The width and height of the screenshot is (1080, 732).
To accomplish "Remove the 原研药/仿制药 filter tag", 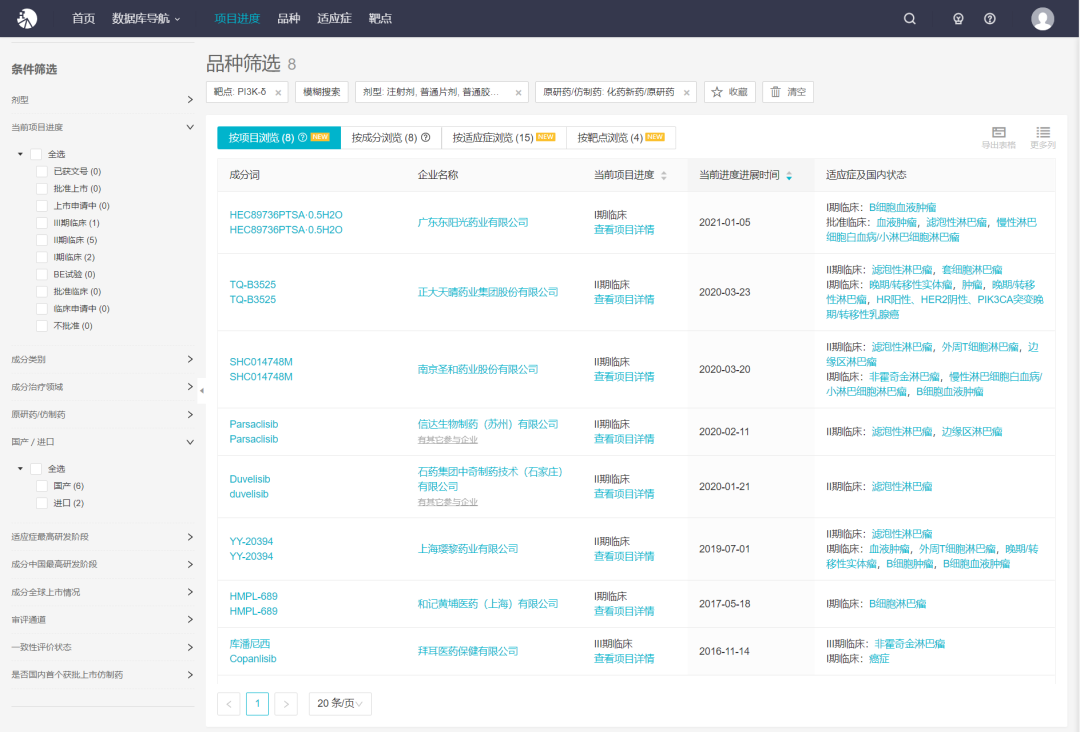I will (687, 92).
